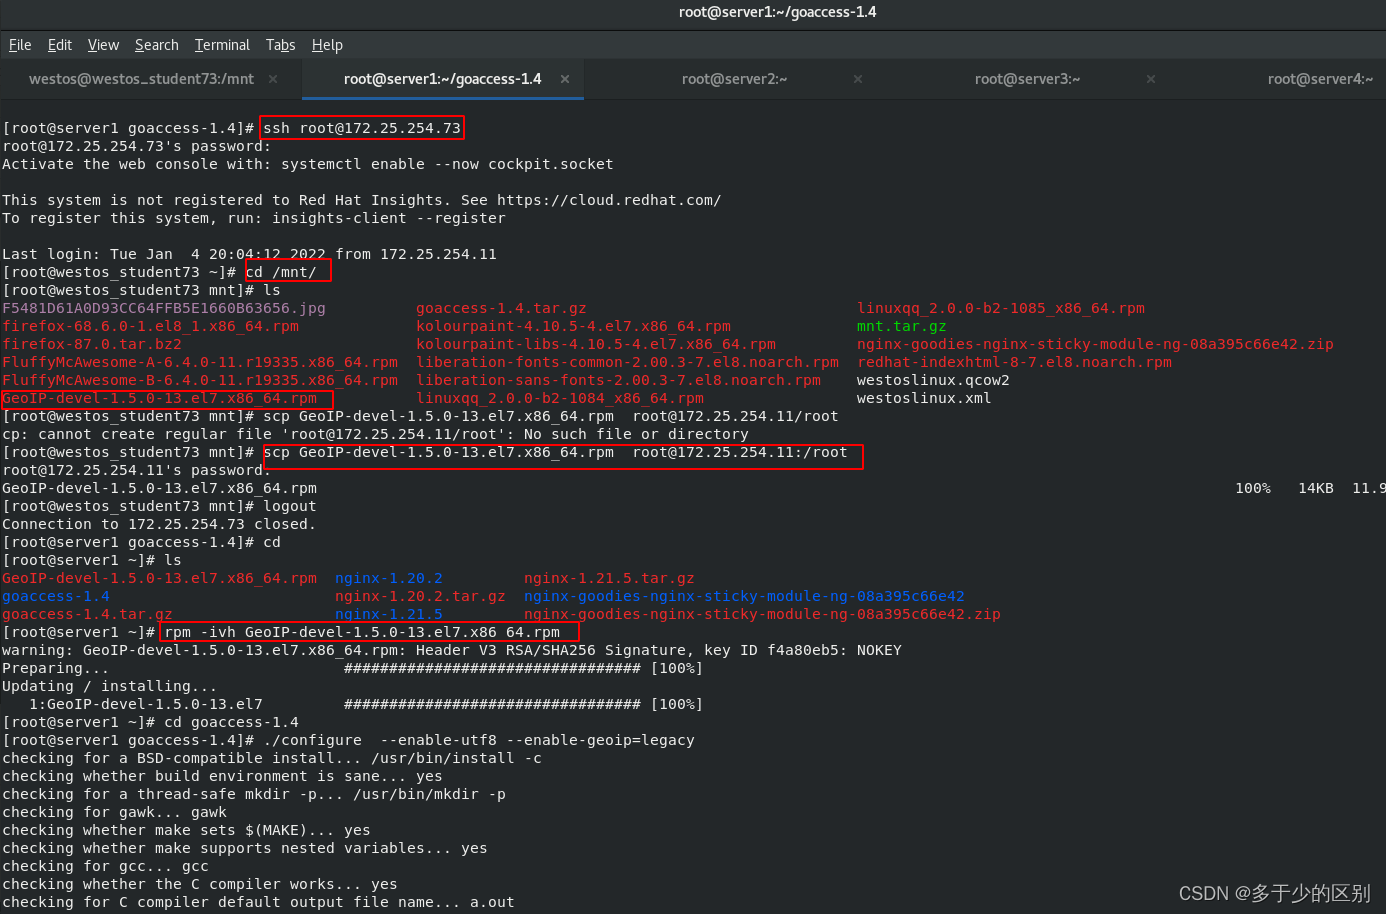Click liberation-sans-fonts-2.00.3-7.el8.noarch.rpm file name
The image size is (1386, 914).
618,380
